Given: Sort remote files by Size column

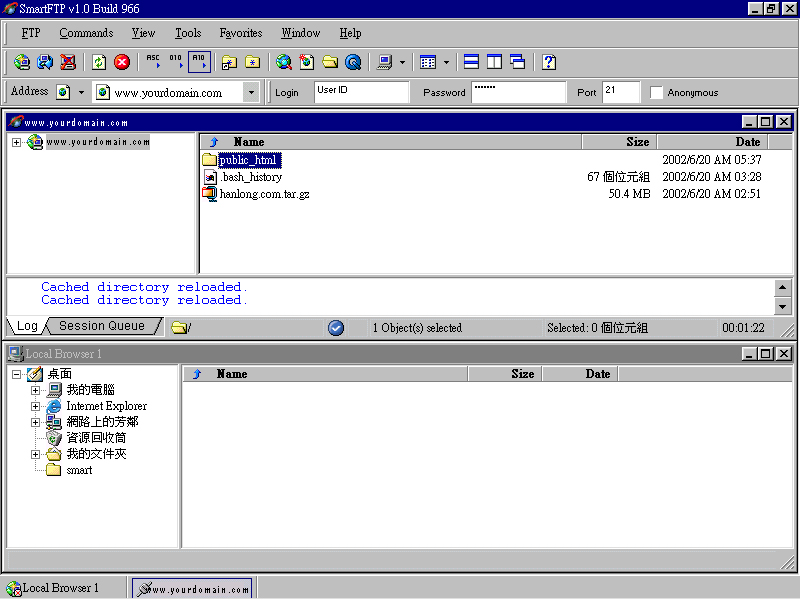Looking at the screenshot, I should tap(619, 142).
